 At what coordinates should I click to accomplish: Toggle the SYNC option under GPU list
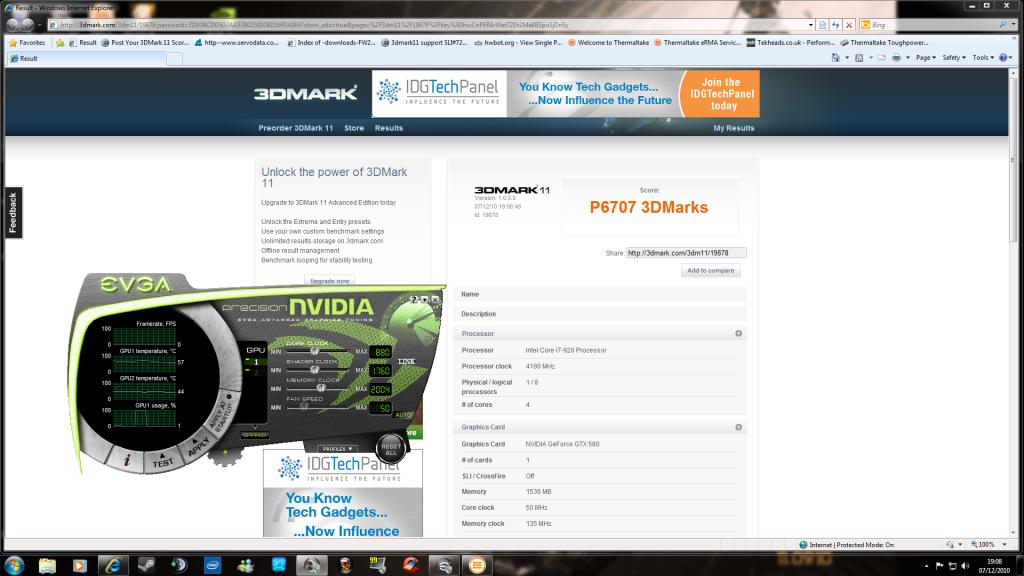point(256,434)
